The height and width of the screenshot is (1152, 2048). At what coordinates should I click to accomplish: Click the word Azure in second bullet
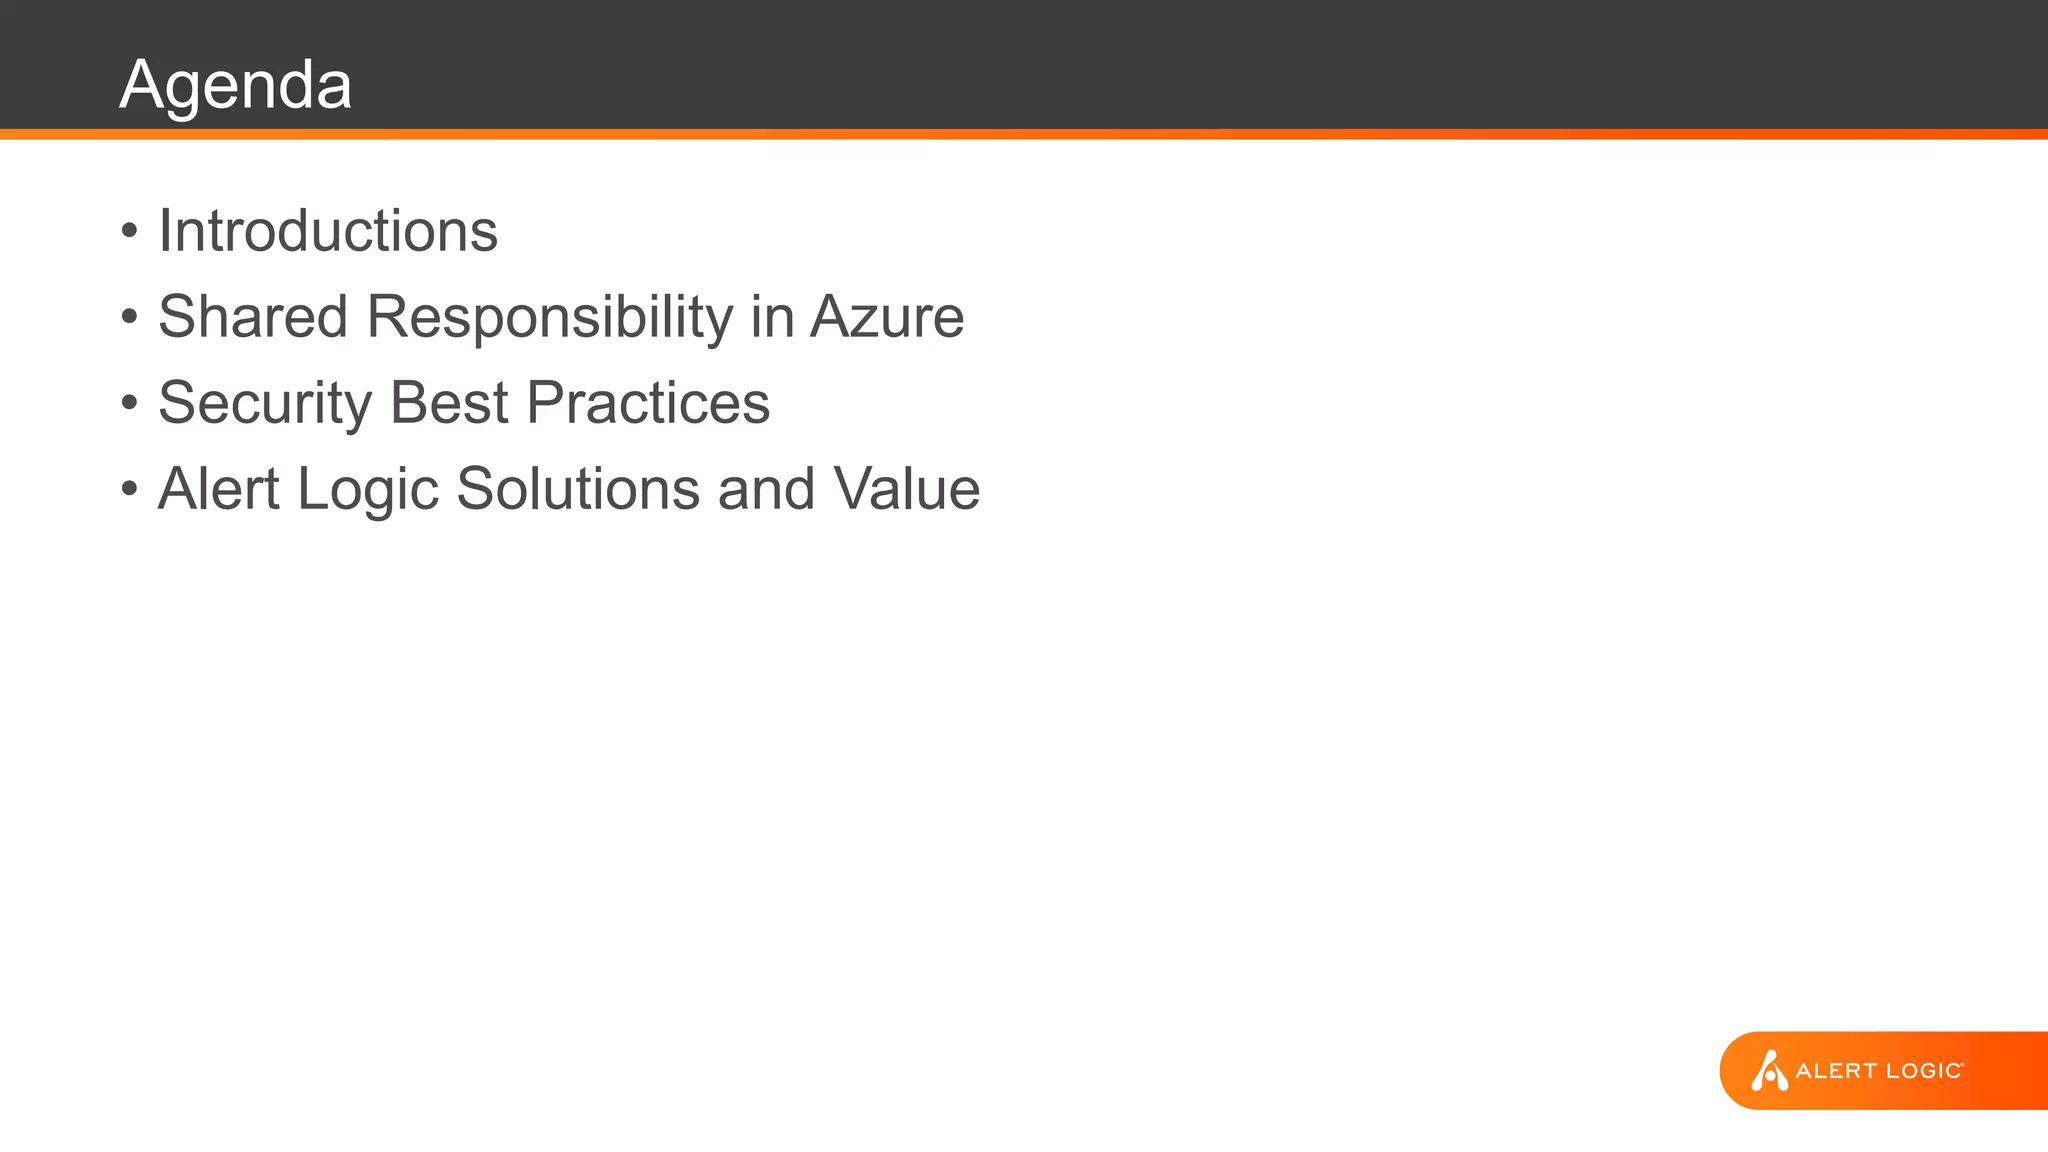point(887,317)
